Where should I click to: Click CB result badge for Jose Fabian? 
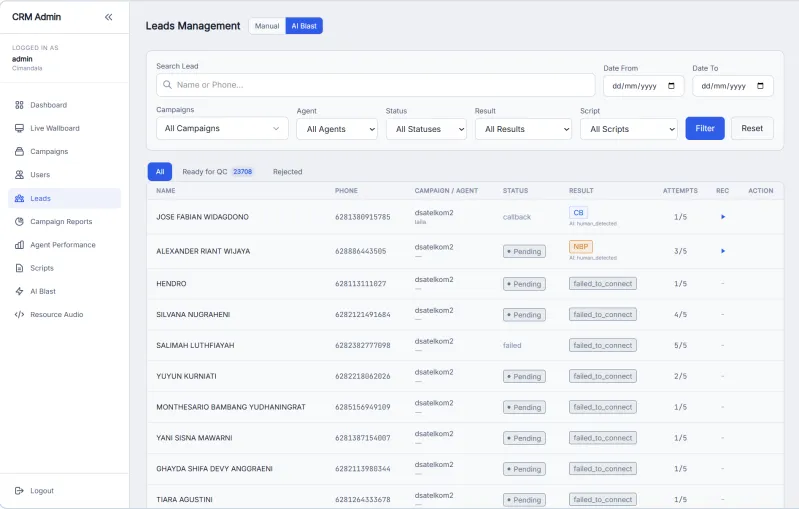click(578, 212)
